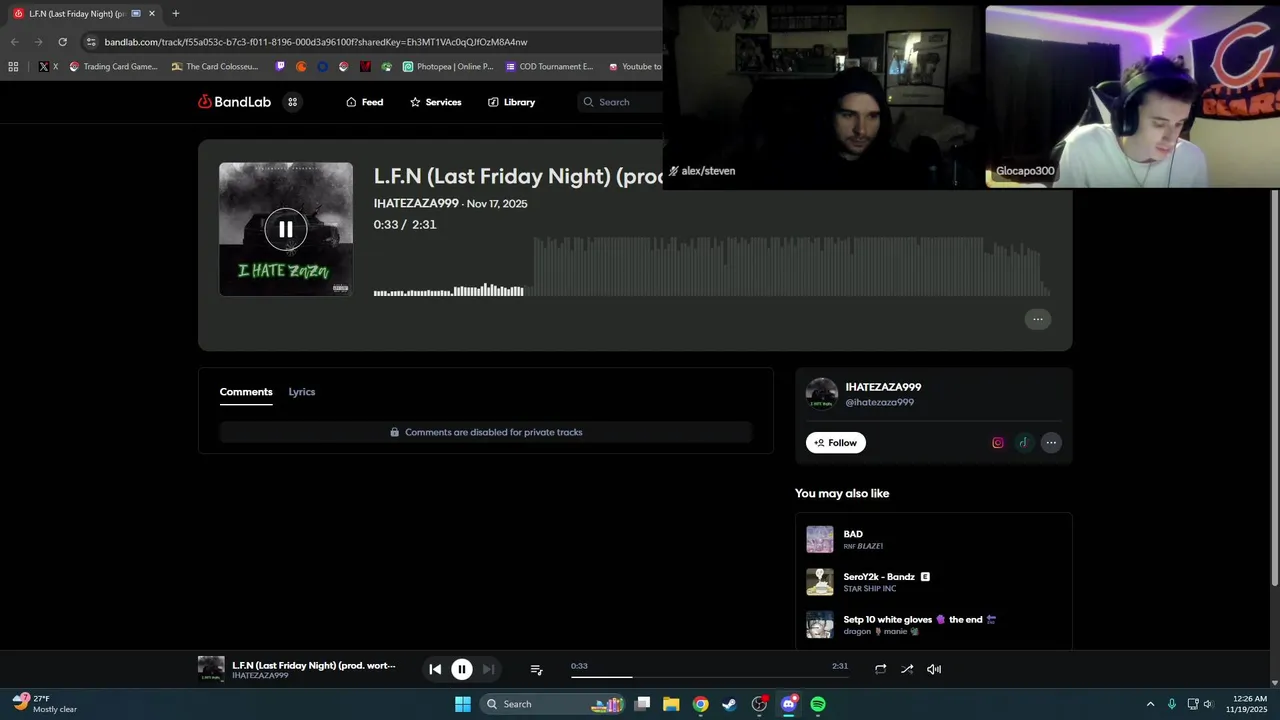This screenshot has width=1280, height=720.
Task: Go back in browser history
Action: pos(14,42)
